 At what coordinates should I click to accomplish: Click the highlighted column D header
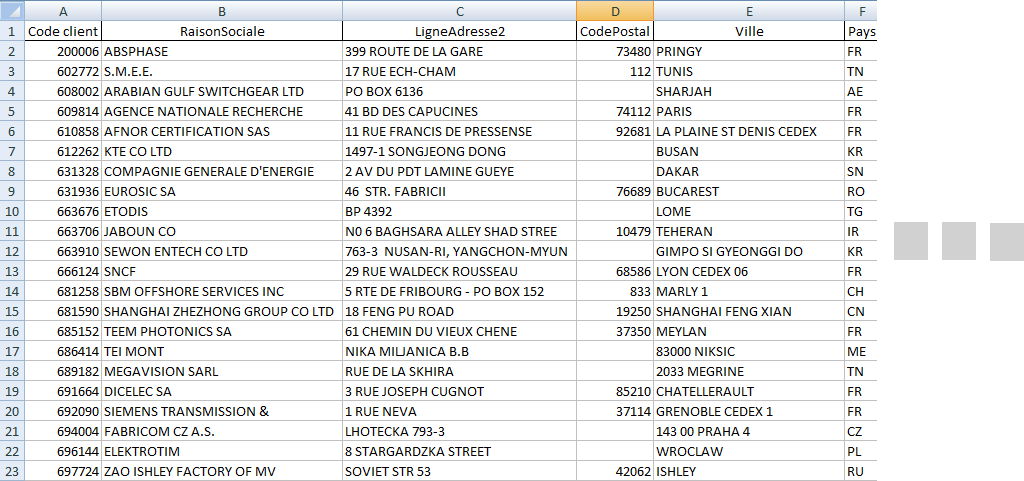click(615, 11)
